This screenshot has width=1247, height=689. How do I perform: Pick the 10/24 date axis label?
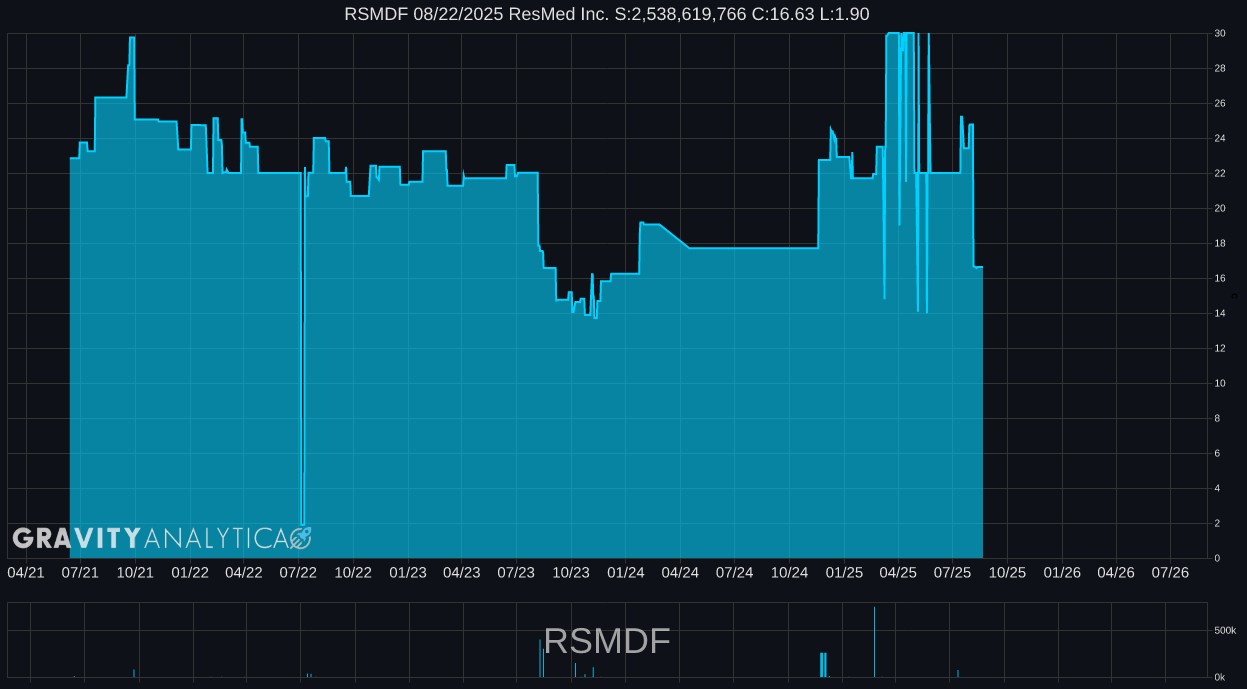(789, 572)
